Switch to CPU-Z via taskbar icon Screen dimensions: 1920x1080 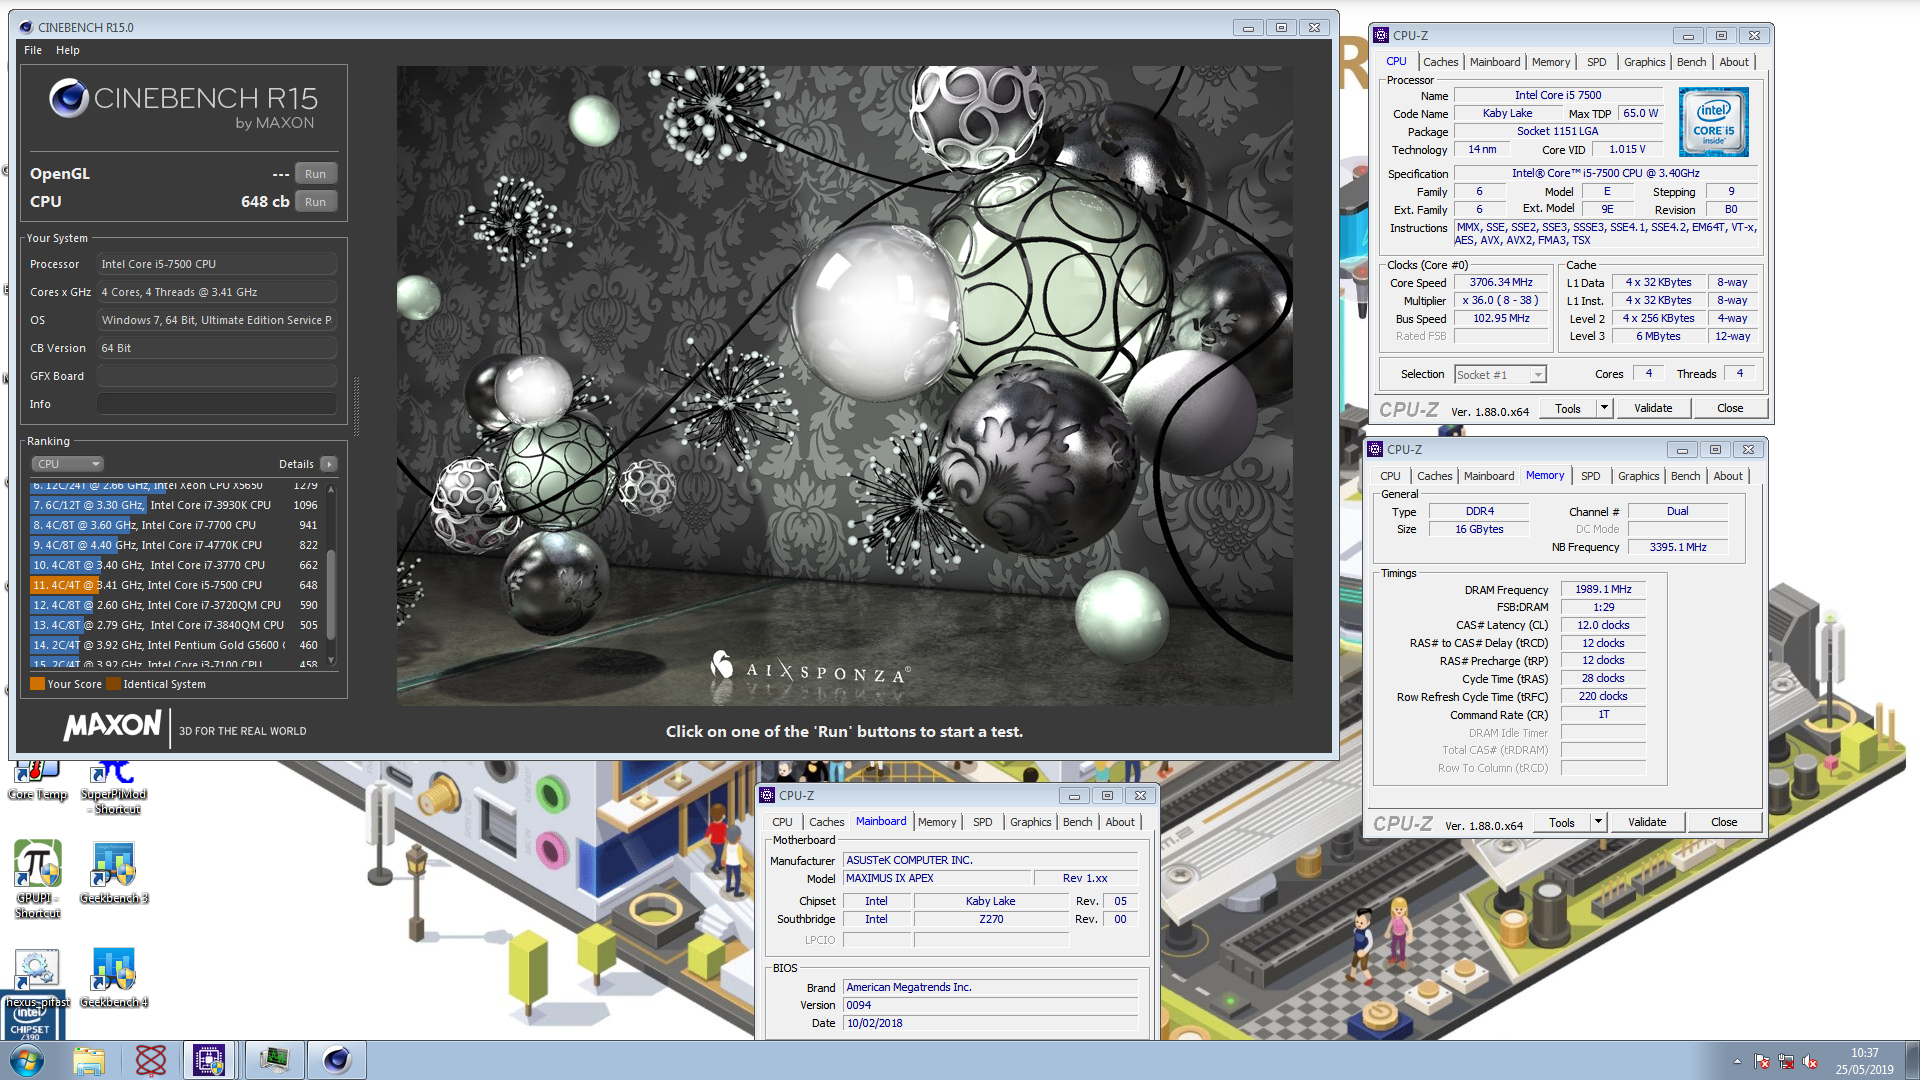click(209, 1060)
